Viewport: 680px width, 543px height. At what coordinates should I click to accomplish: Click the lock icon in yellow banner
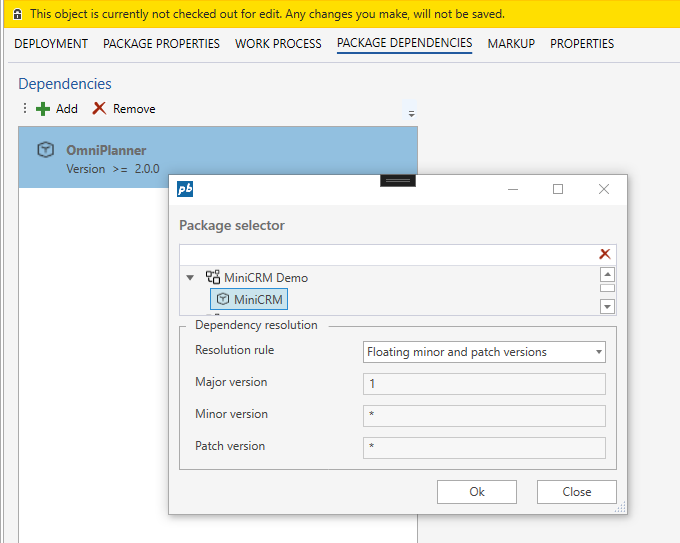click(17, 15)
